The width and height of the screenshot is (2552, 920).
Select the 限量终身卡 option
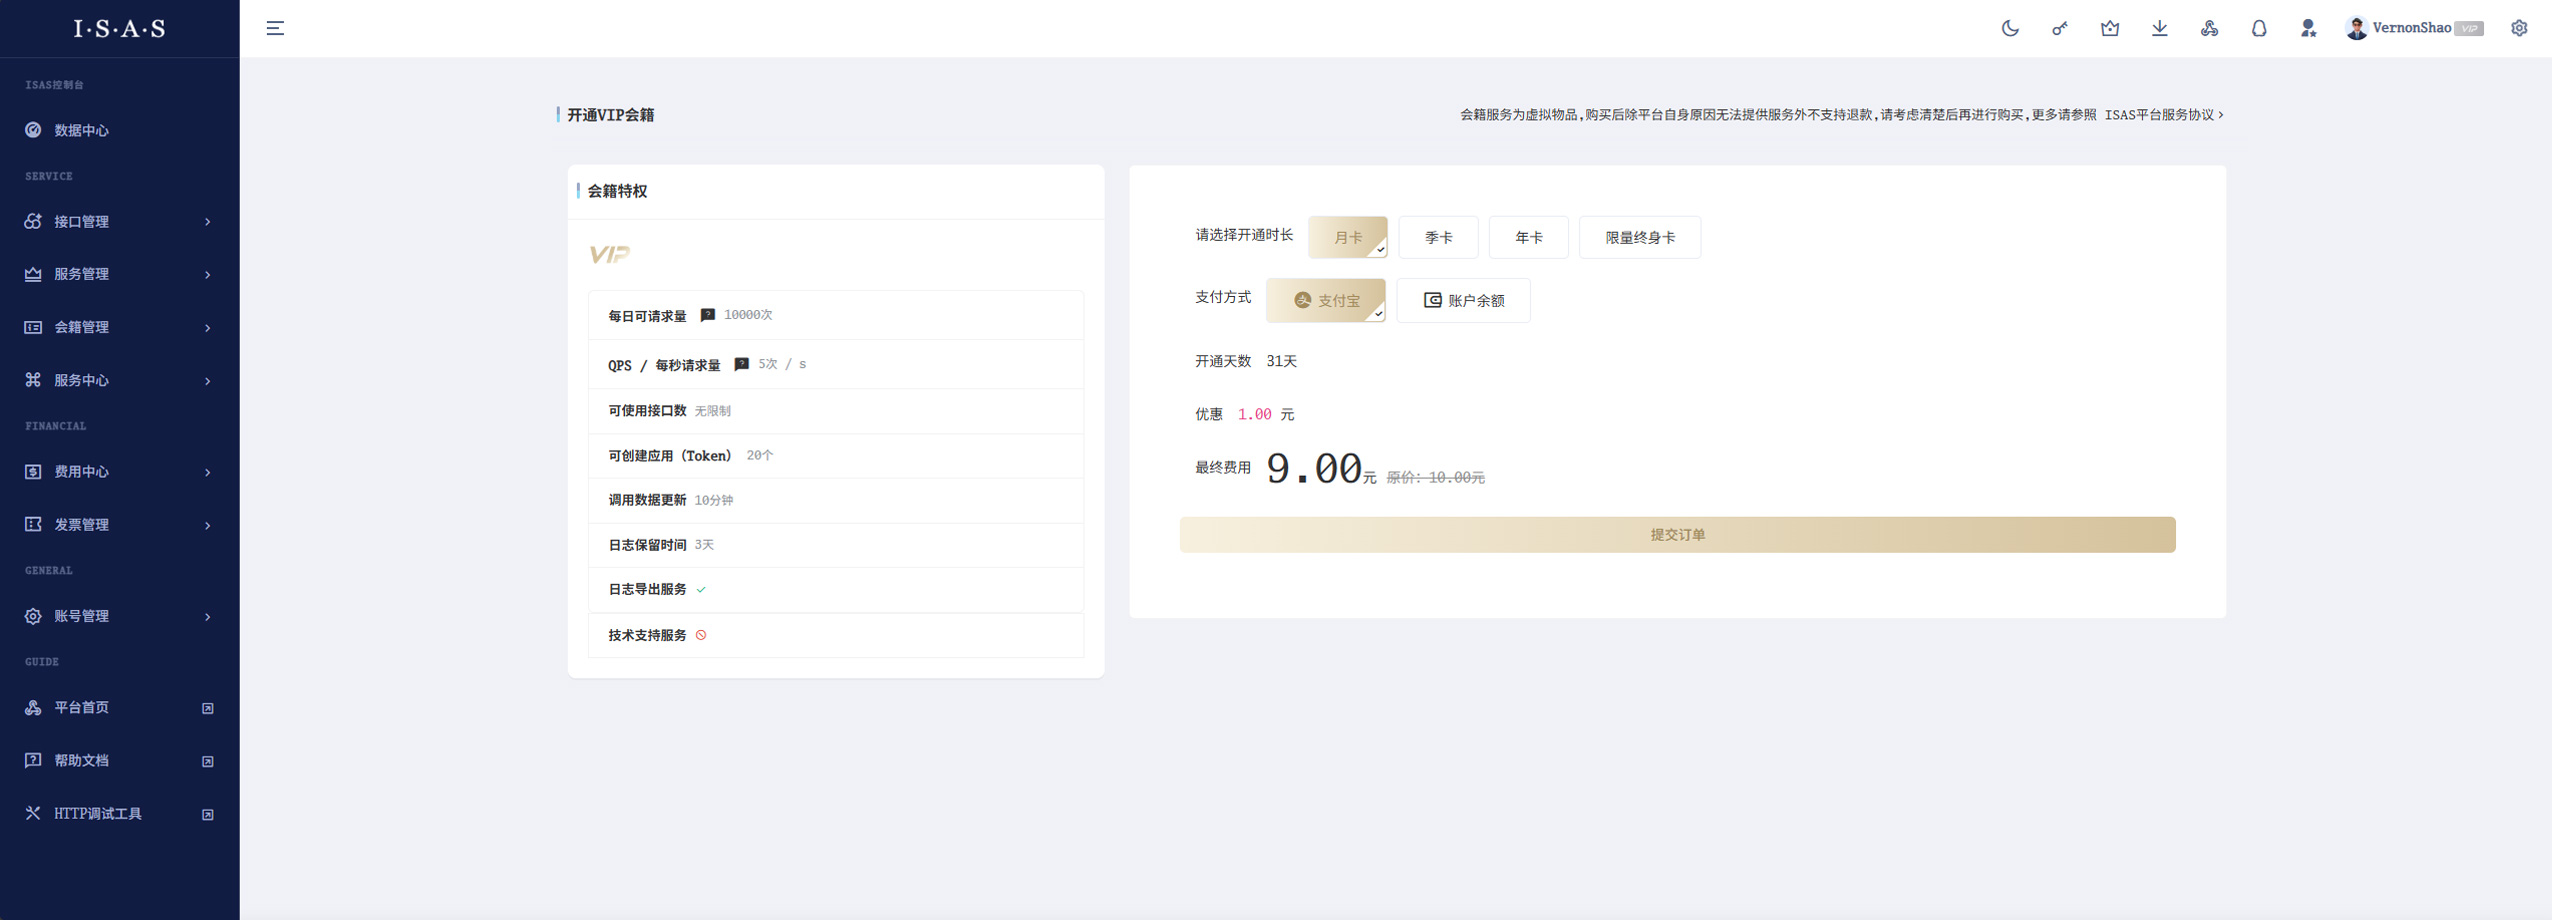coord(1639,238)
